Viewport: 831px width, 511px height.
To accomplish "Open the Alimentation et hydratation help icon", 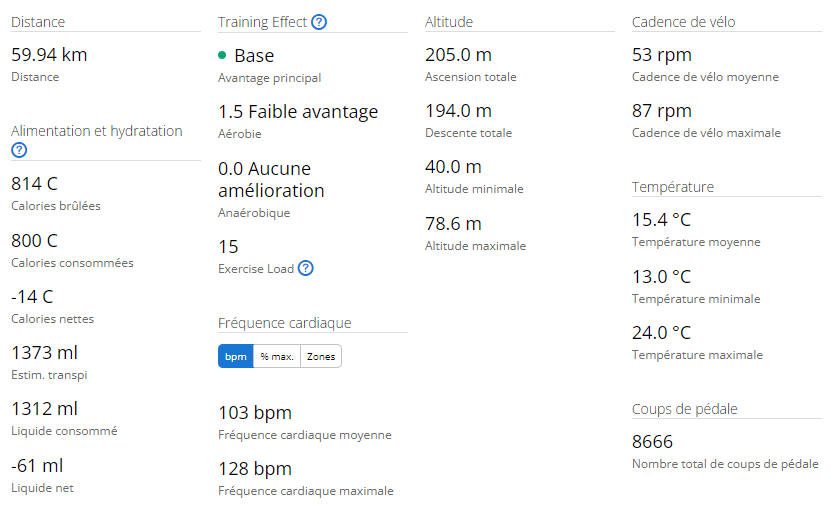I will 19,150.
